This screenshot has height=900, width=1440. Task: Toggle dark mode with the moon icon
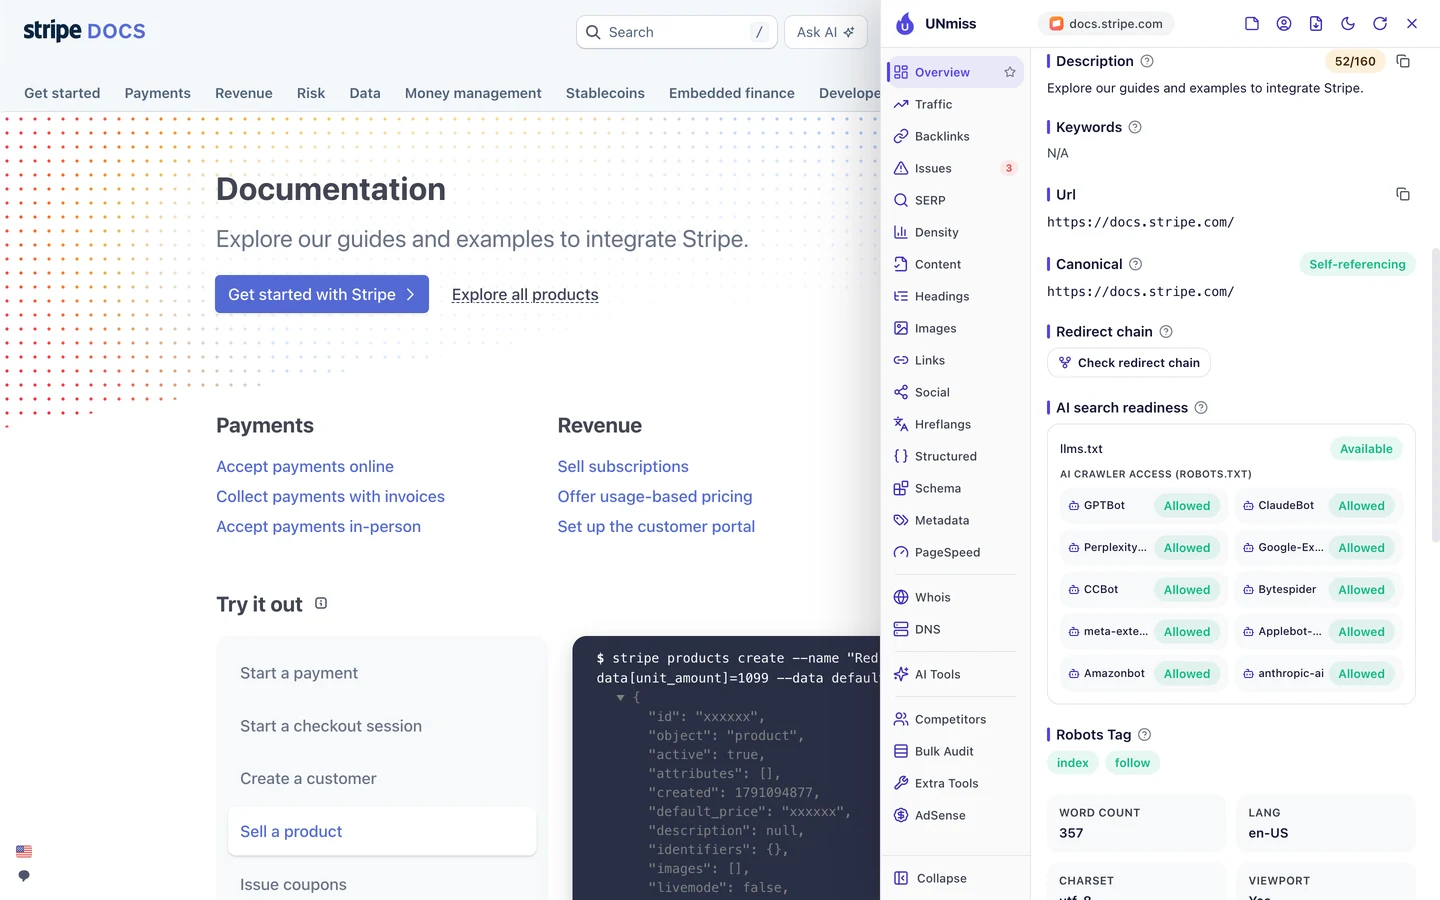pyautogui.click(x=1348, y=24)
